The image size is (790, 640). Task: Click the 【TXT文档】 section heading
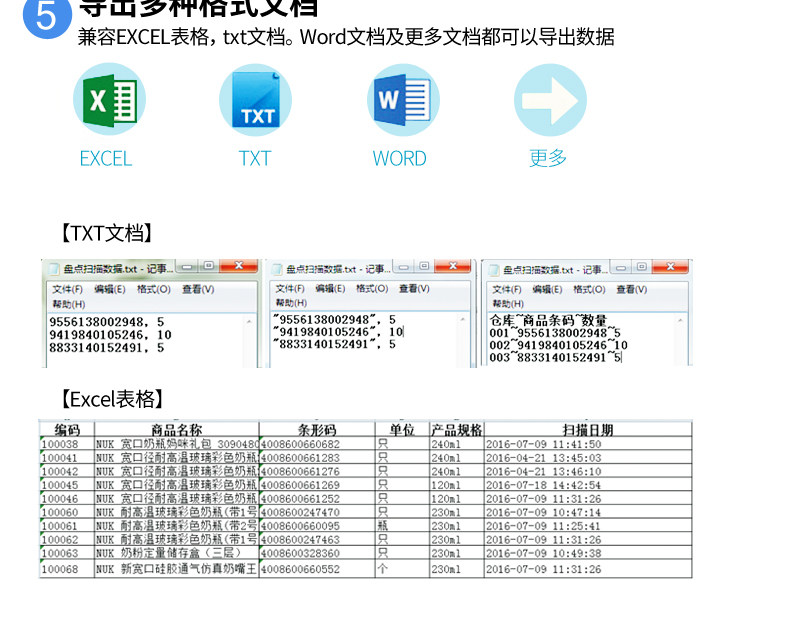(x=107, y=233)
